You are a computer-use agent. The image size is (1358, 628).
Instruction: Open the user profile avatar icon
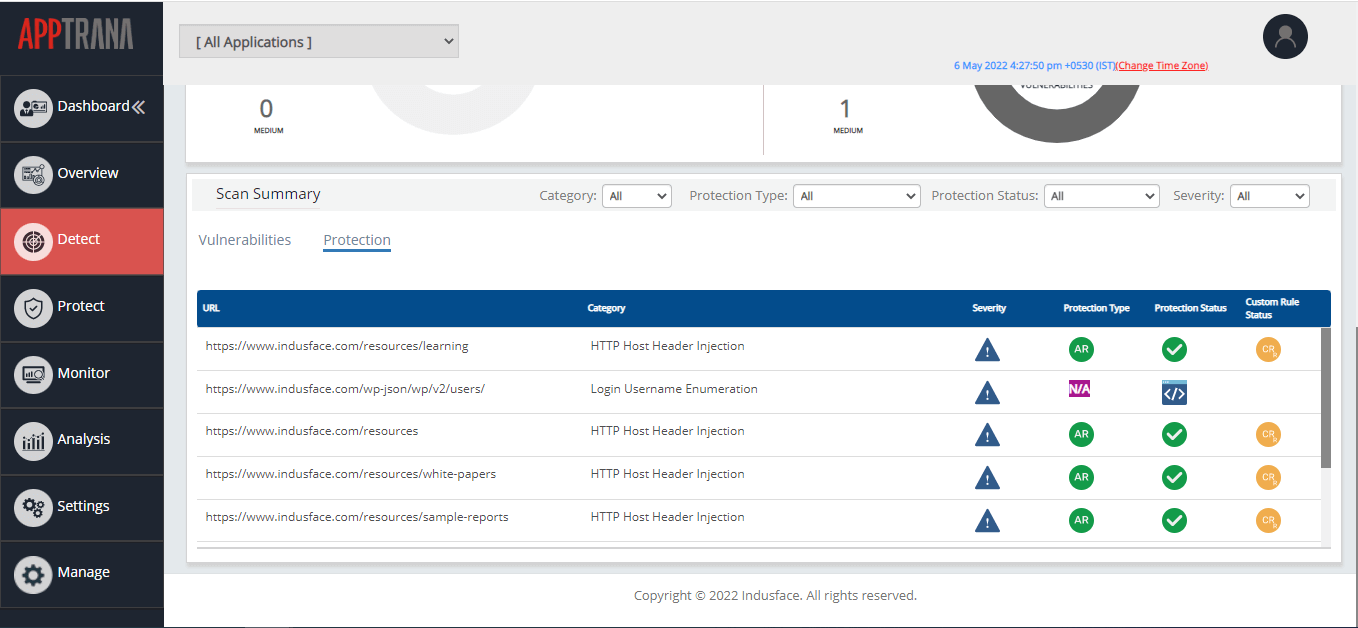point(1285,37)
